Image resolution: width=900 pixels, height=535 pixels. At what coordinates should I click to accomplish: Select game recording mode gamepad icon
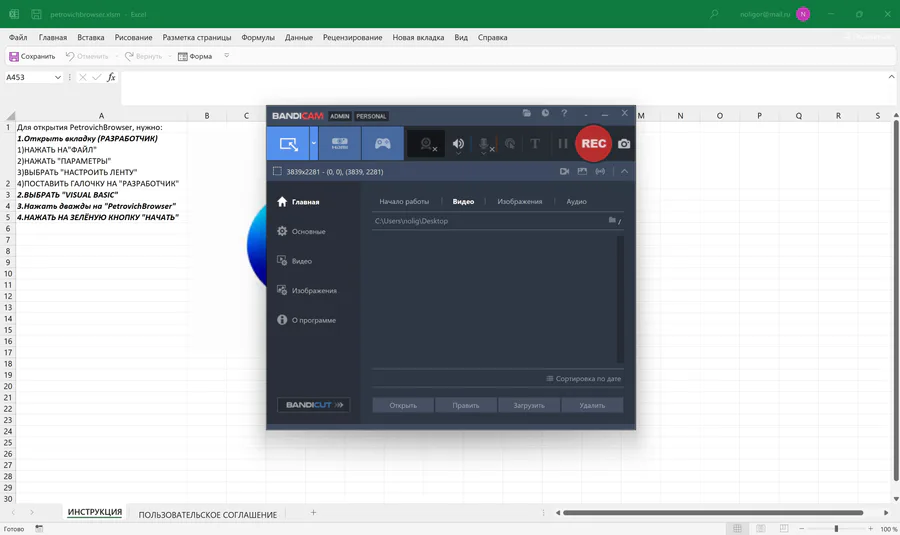(x=382, y=144)
